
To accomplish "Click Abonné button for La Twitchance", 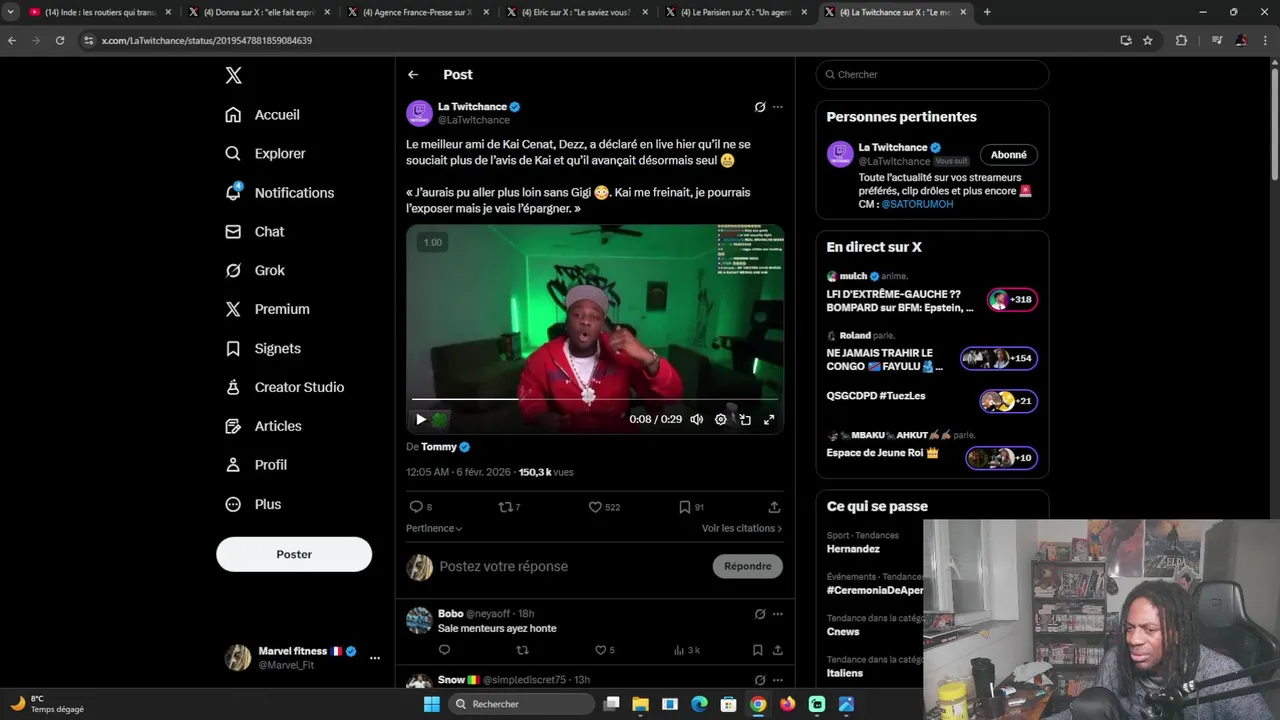I will pos(1009,155).
